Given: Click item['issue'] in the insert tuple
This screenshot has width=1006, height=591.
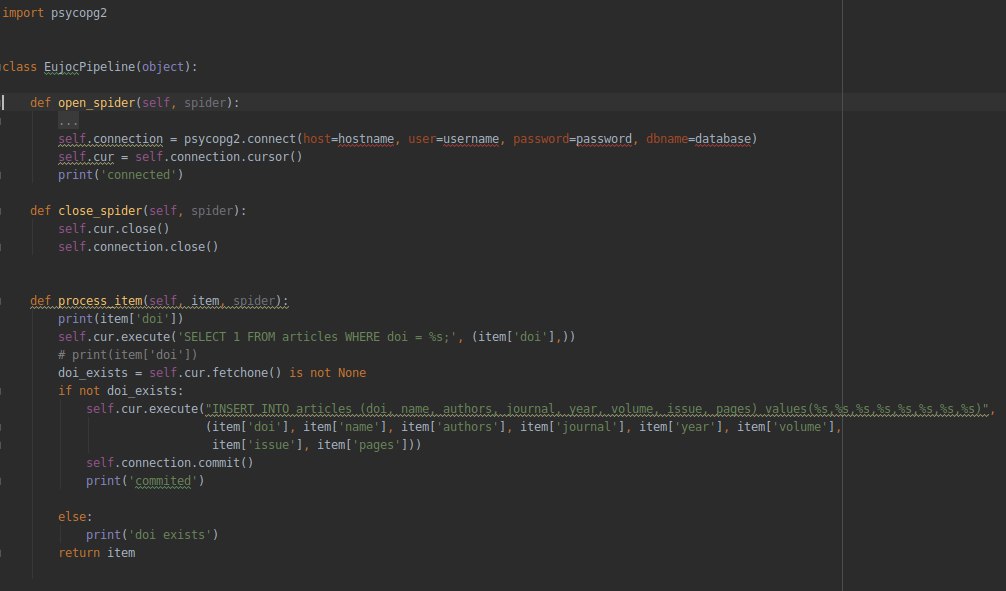Looking at the screenshot, I should click(257, 444).
